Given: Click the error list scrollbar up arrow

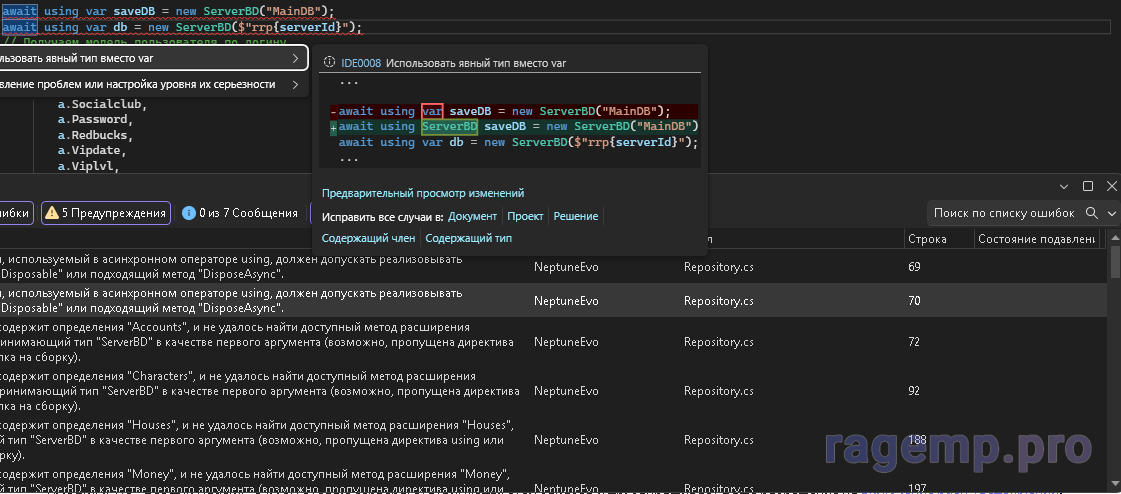Looking at the screenshot, I should (x=1115, y=240).
